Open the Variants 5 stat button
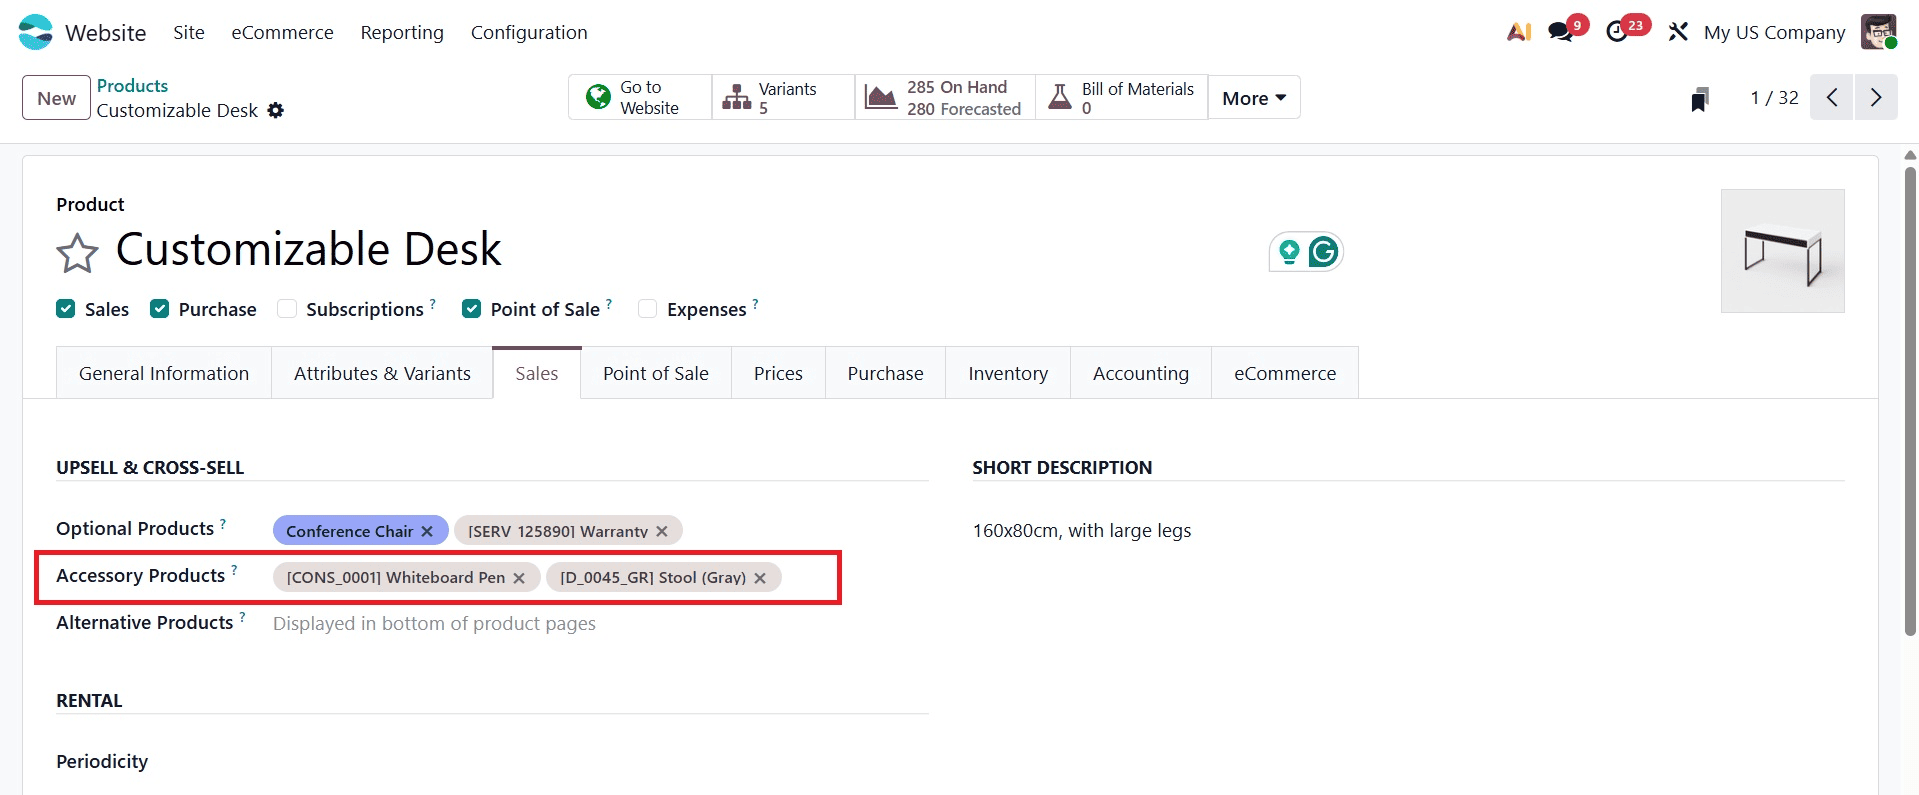The image size is (1919, 795). pos(783,97)
